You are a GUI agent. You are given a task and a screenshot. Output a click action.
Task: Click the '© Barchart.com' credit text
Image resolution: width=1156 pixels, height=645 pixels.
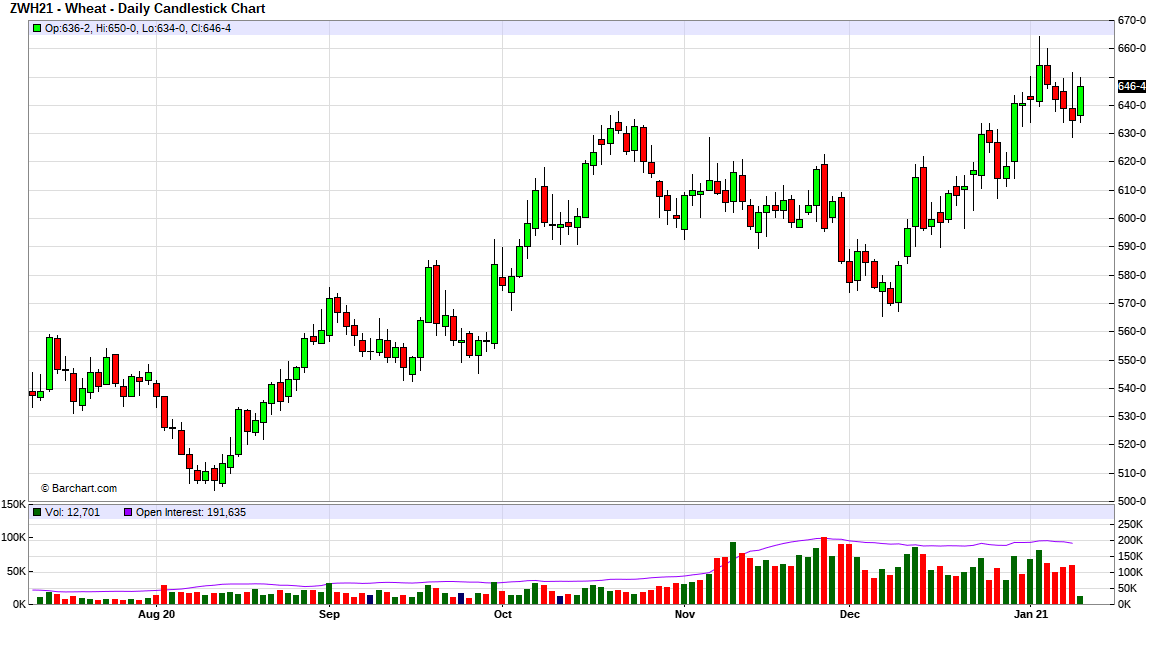[x=79, y=488]
